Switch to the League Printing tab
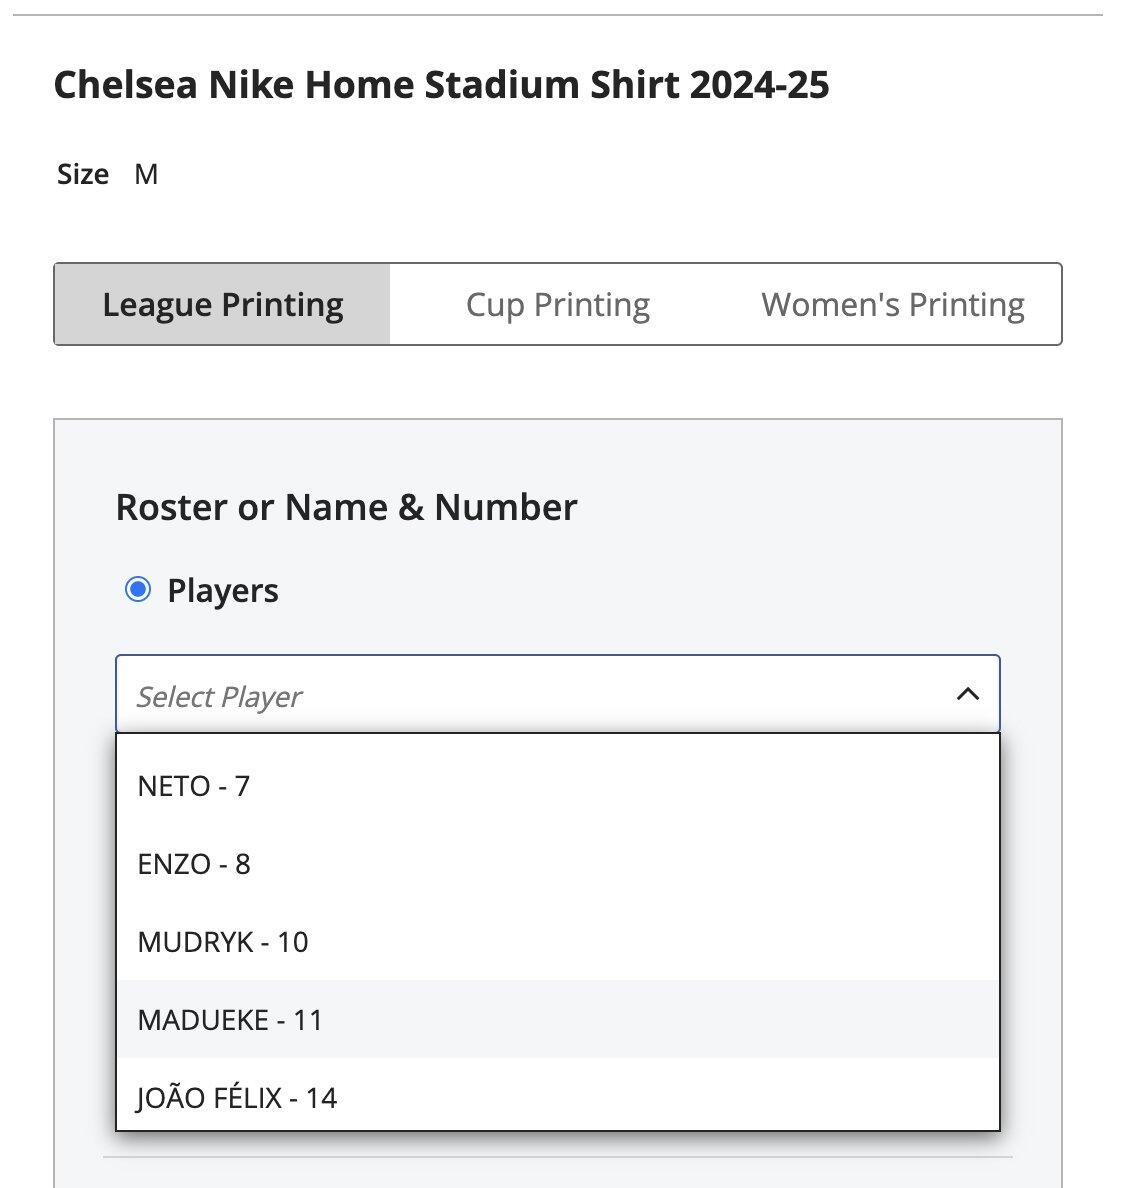This screenshot has width=1132, height=1188. (223, 305)
